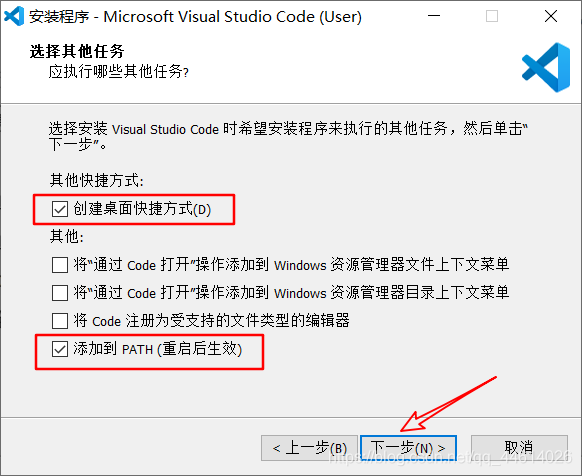This screenshot has width=582, height=476.
Task: Click the 其他快捷方式: label
Action: tap(97, 180)
